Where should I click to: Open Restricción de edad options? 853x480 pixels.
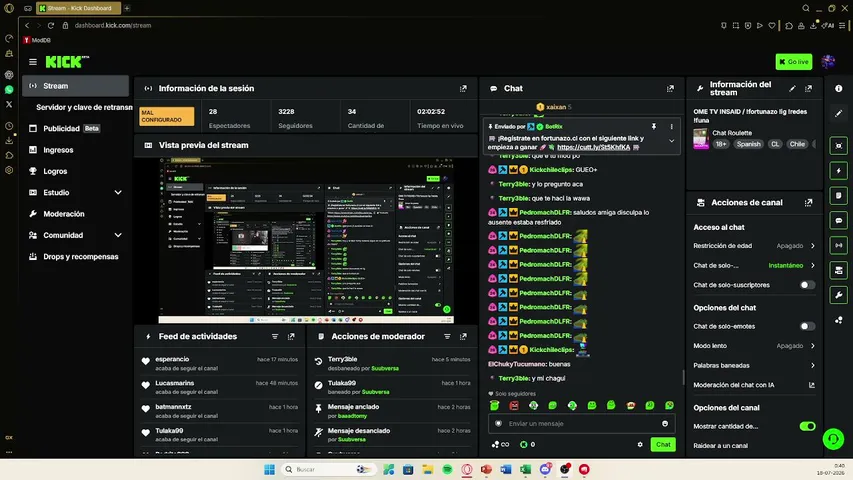tap(754, 245)
